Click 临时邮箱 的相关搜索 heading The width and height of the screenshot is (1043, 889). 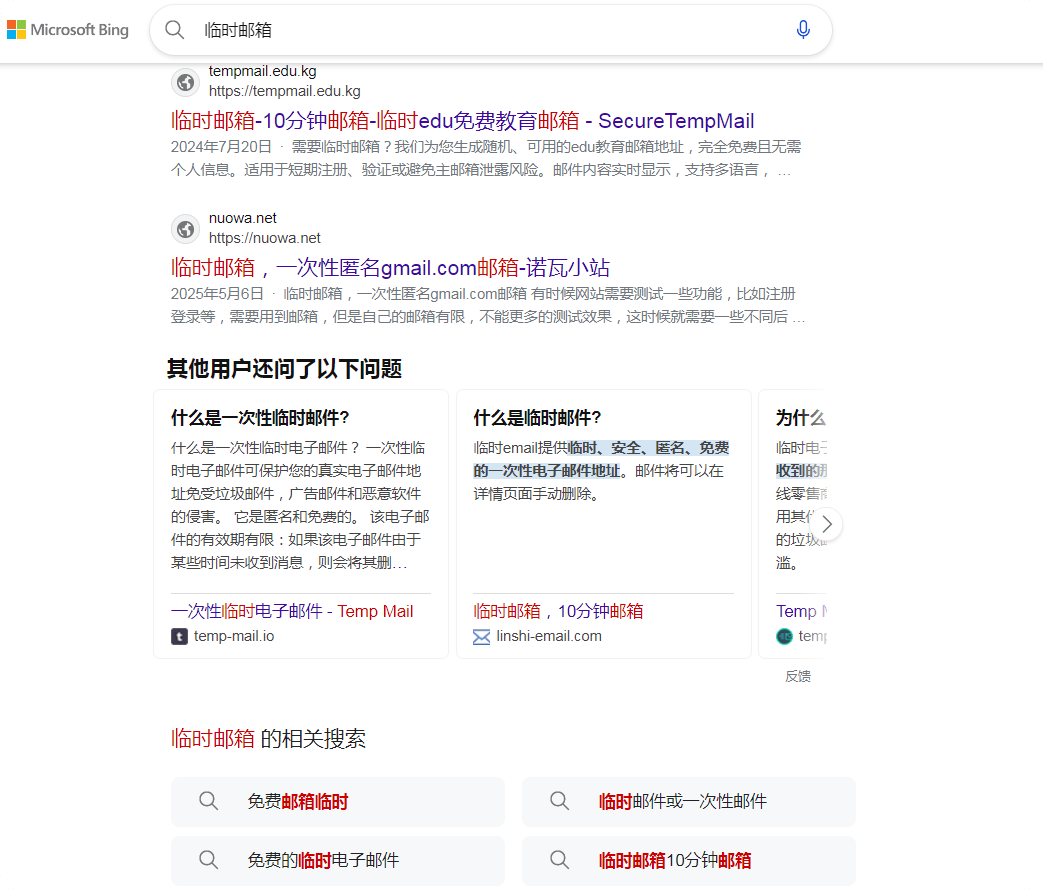(x=268, y=739)
